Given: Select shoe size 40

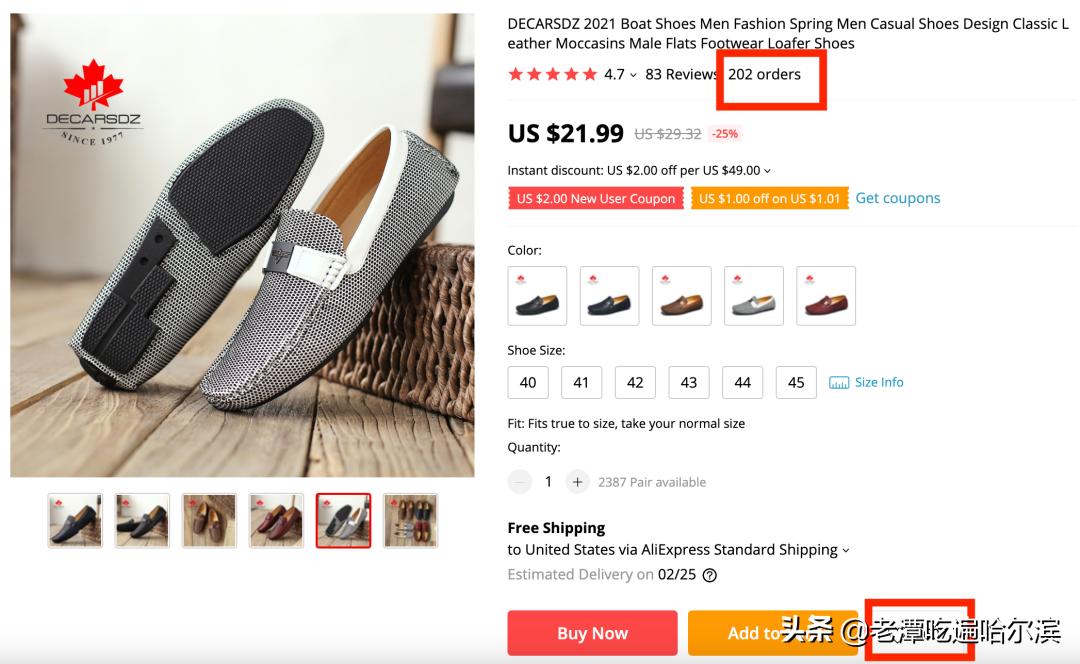Looking at the screenshot, I should click(528, 383).
